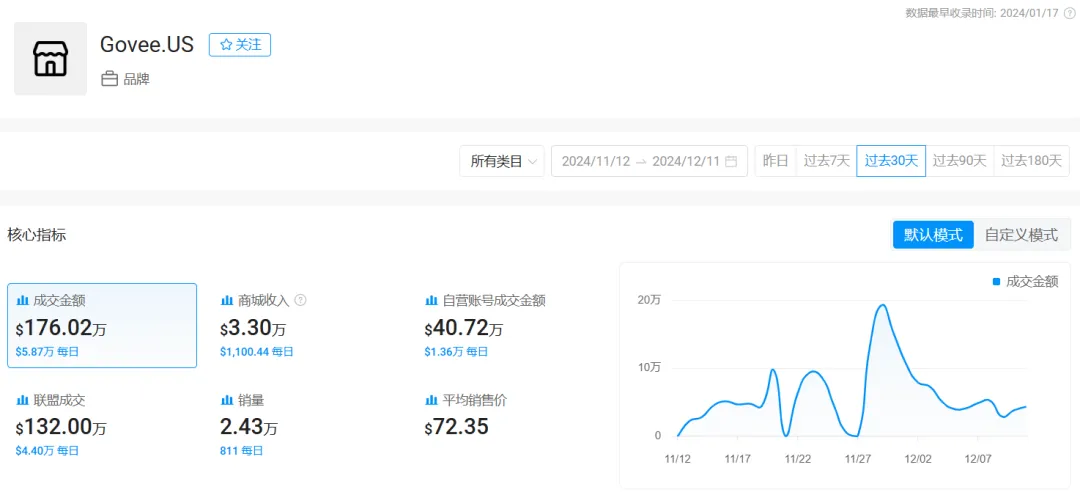The width and height of the screenshot is (1080, 495).
Task: Click the bar chart icon beside 销量
Action: [227, 401]
